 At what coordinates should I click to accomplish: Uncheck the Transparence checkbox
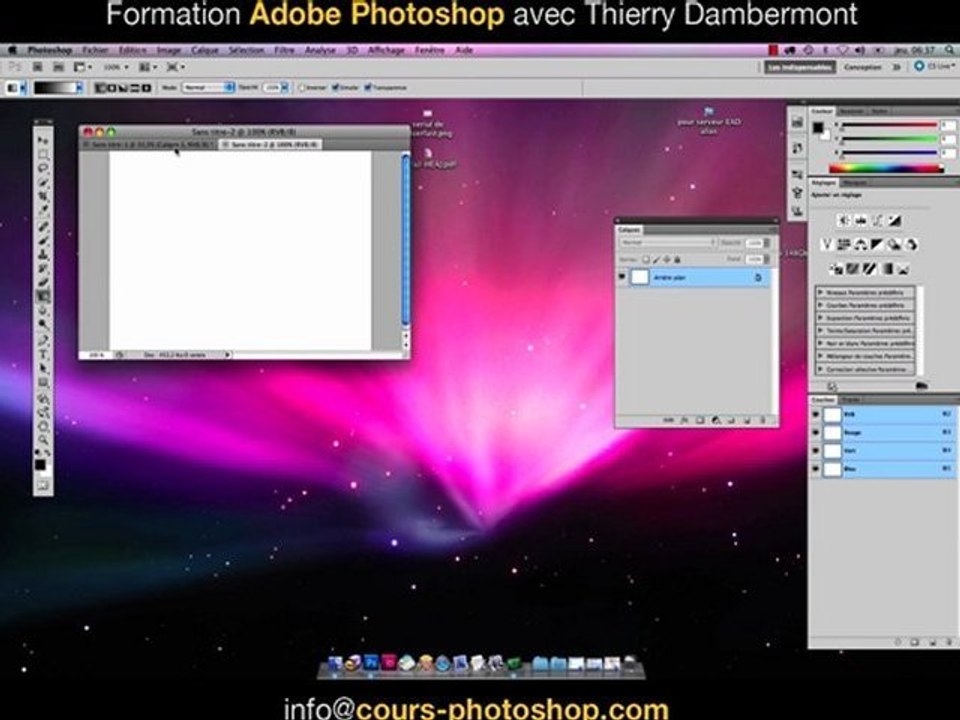click(368, 88)
